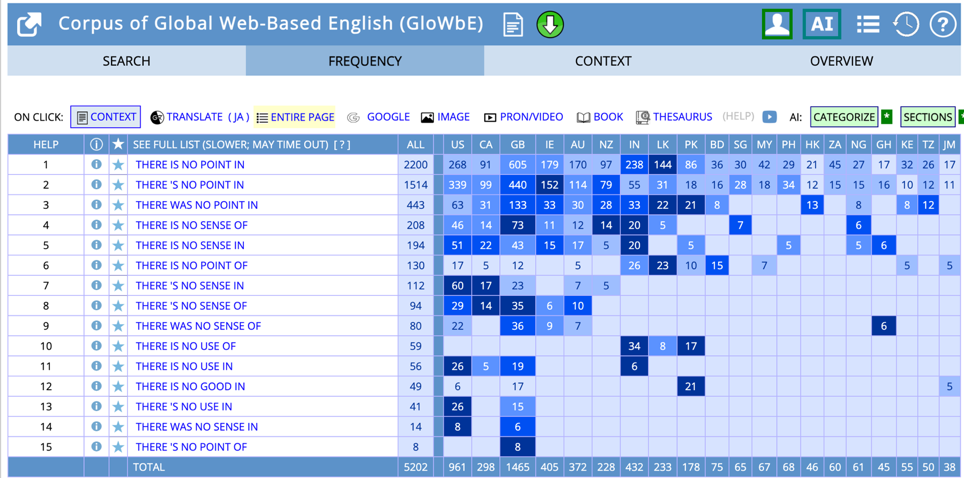Star the THERE IS NO POINT IN row
The image size is (964, 478).
pos(118,165)
